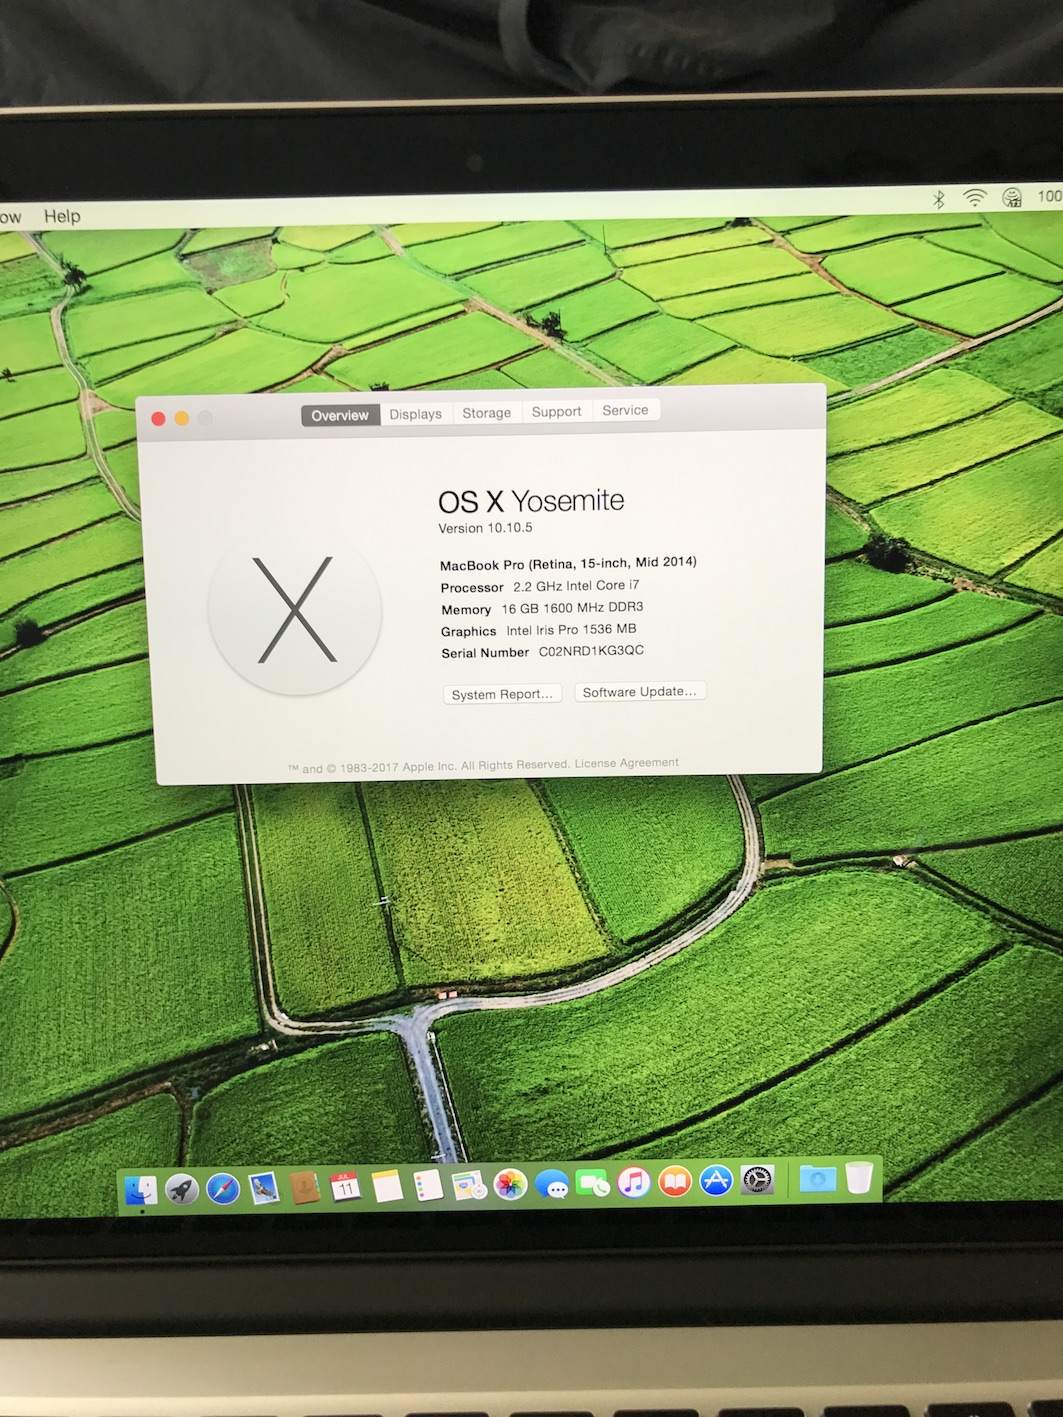
Task: Open the Photos app in dock
Action: coord(510,1185)
